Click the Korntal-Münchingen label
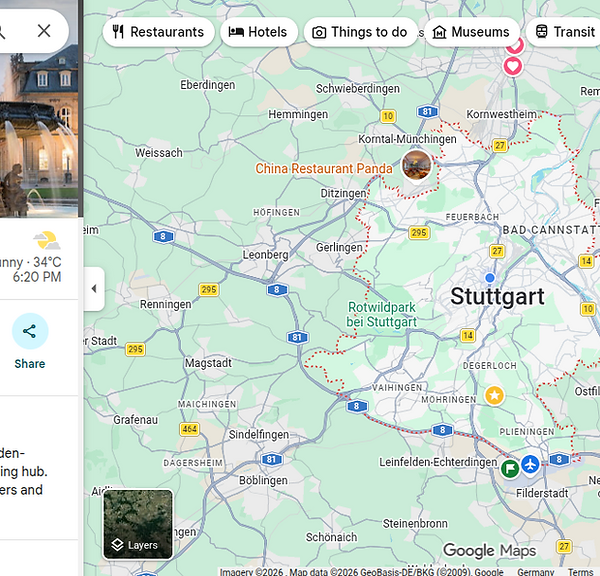 [407, 139]
